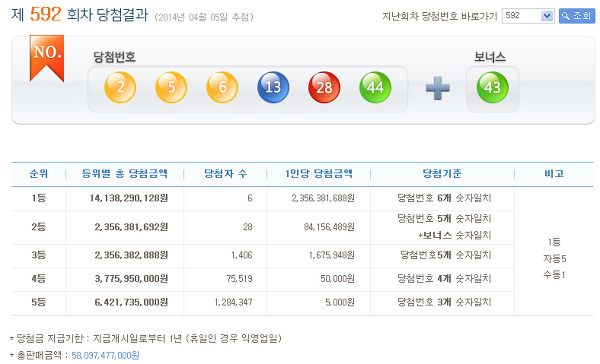Viewport: 600px width, 364px height.
Task: Click the per-person prize 84,156,489원
Action: (329, 227)
